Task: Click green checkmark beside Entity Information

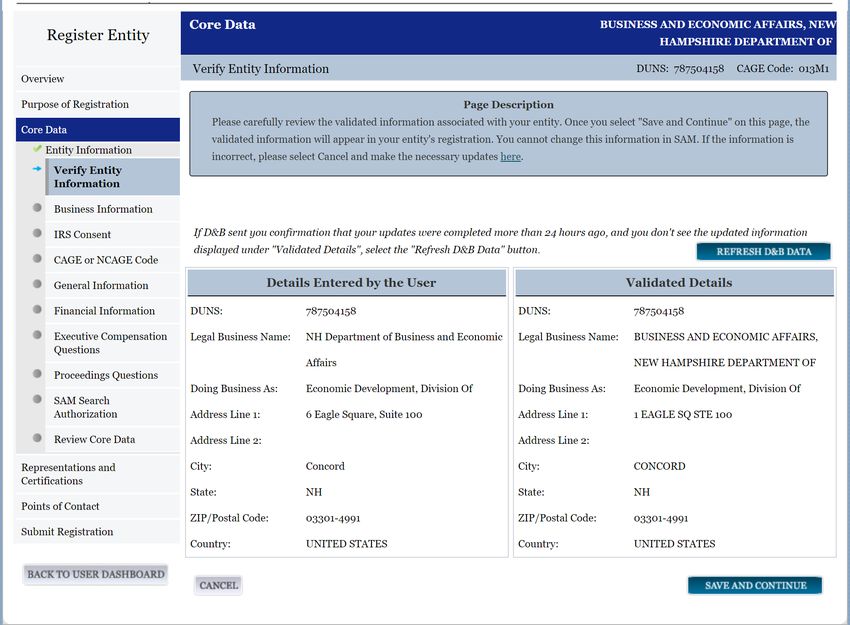Action: point(37,149)
